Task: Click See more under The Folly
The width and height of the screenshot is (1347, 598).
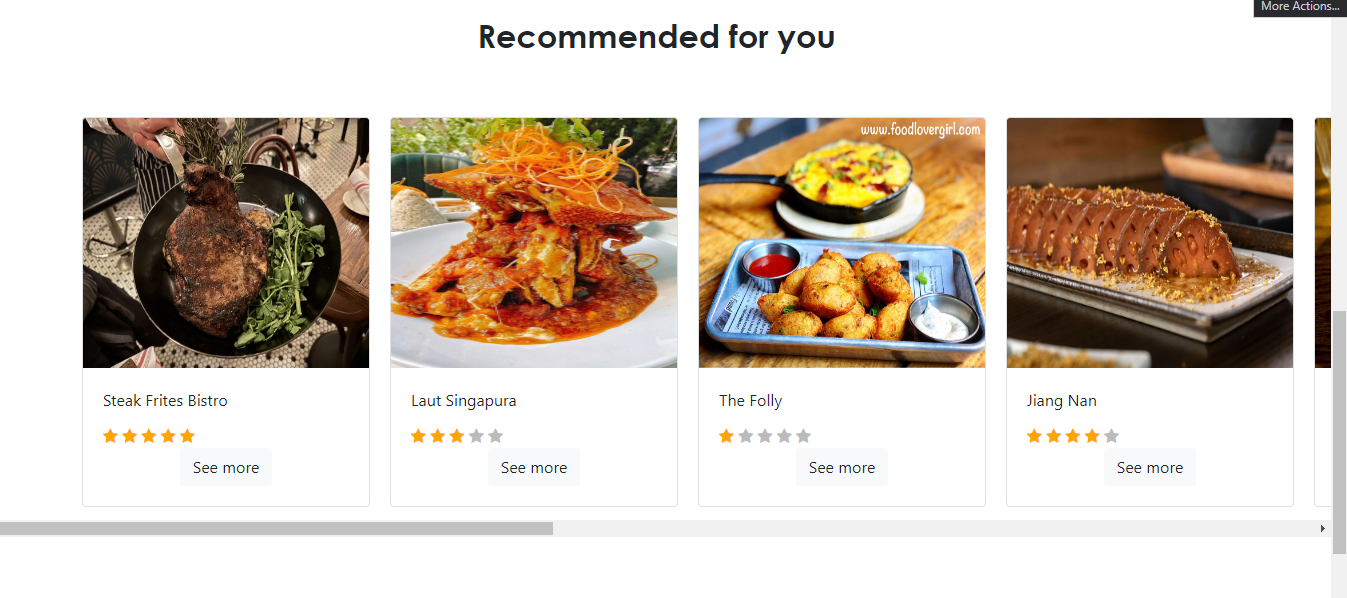Action: pos(841,466)
